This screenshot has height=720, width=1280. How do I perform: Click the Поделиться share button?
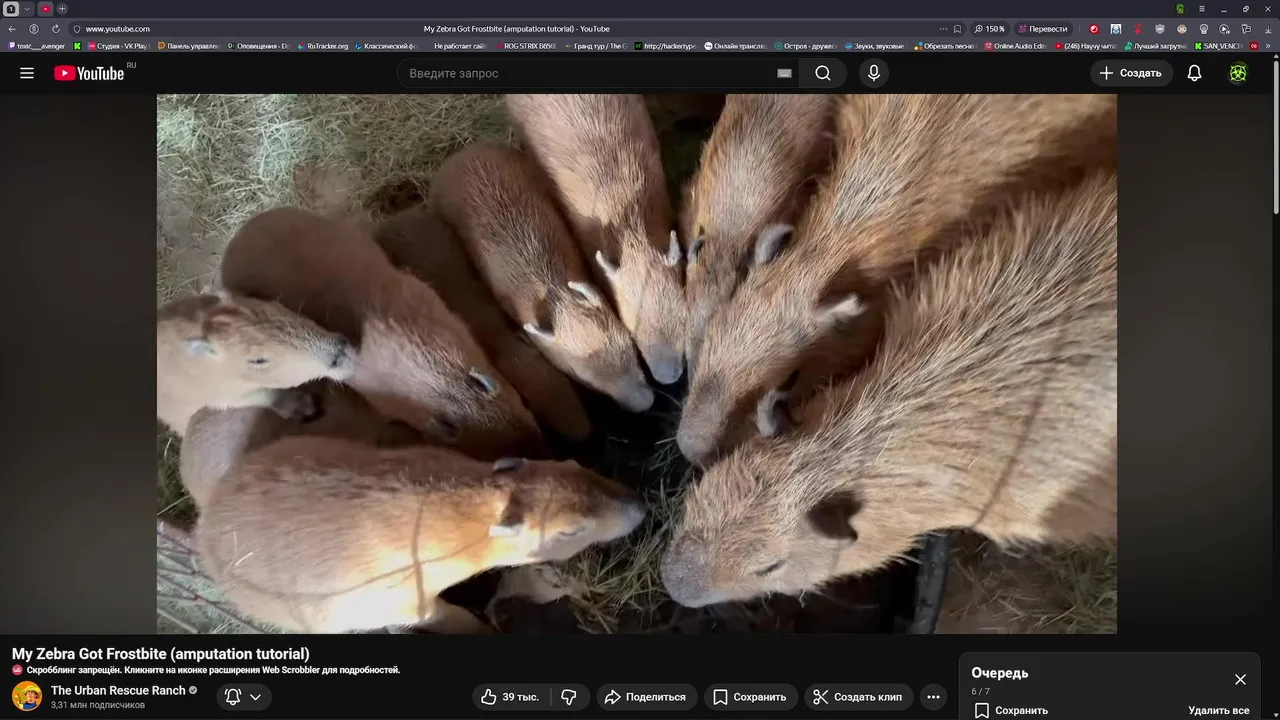pyautogui.click(x=645, y=697)
